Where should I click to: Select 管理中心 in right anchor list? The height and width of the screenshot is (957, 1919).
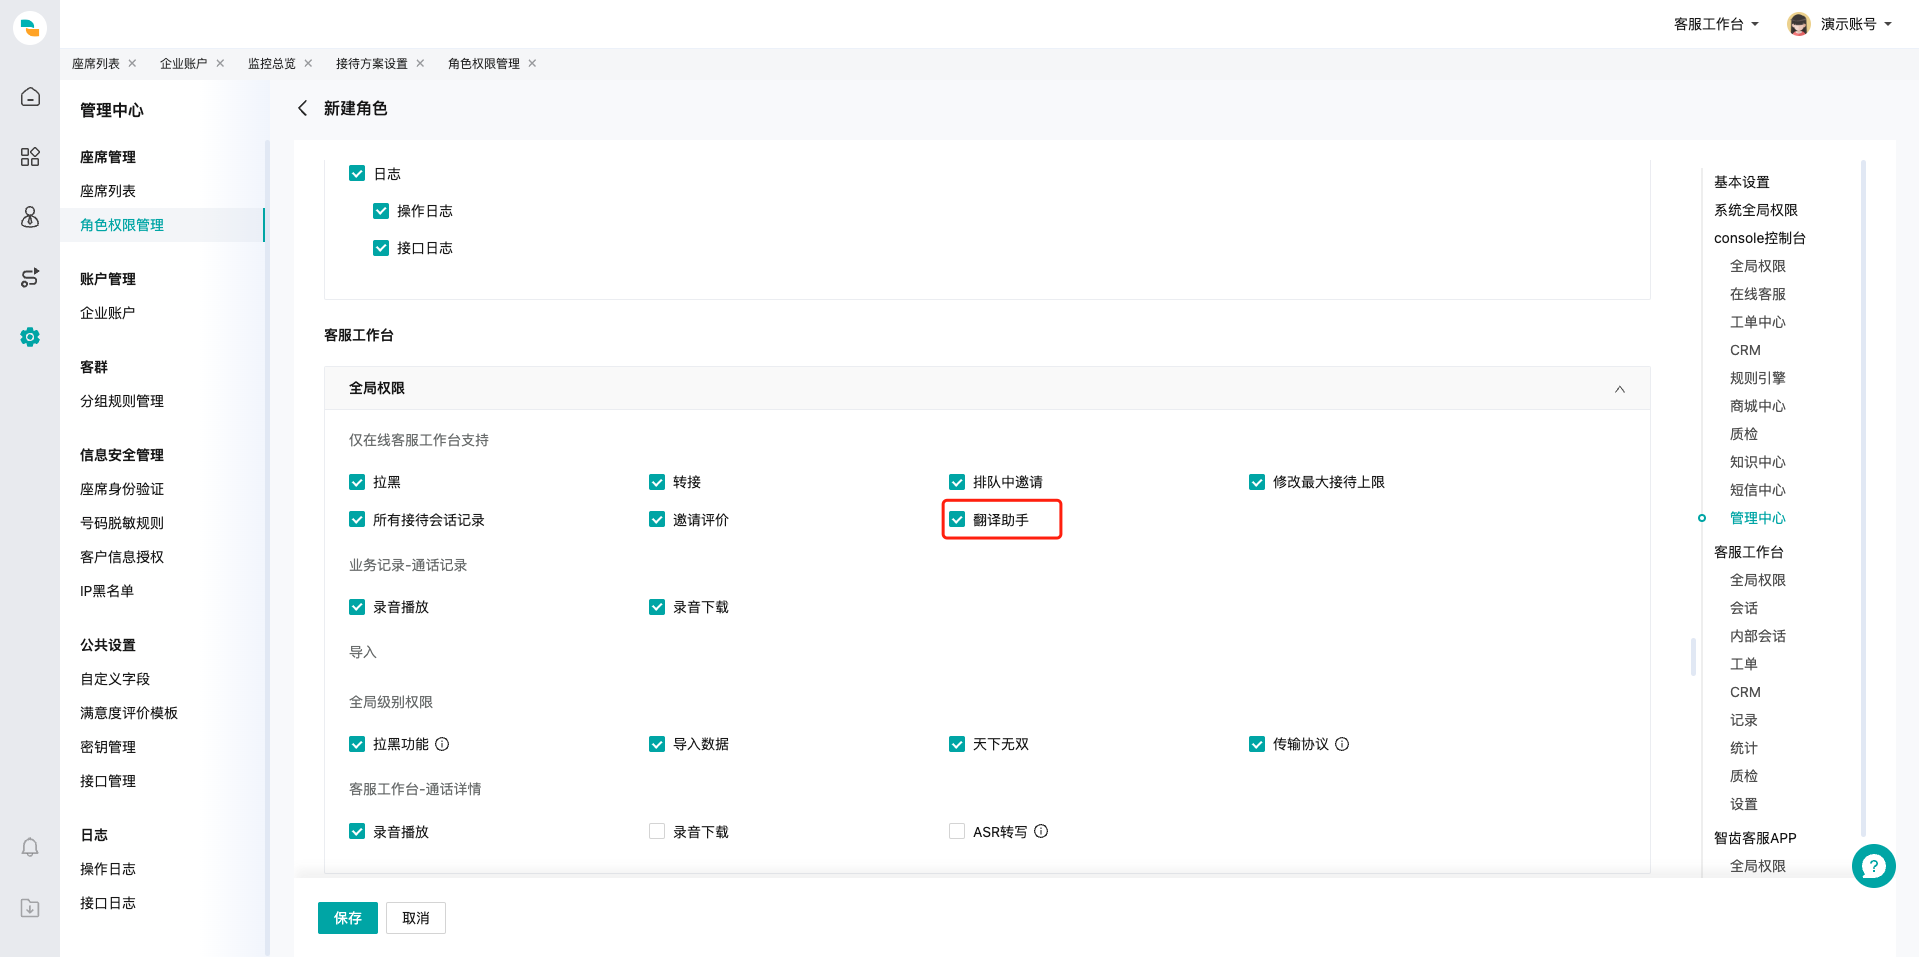[x=1757, y=518]
